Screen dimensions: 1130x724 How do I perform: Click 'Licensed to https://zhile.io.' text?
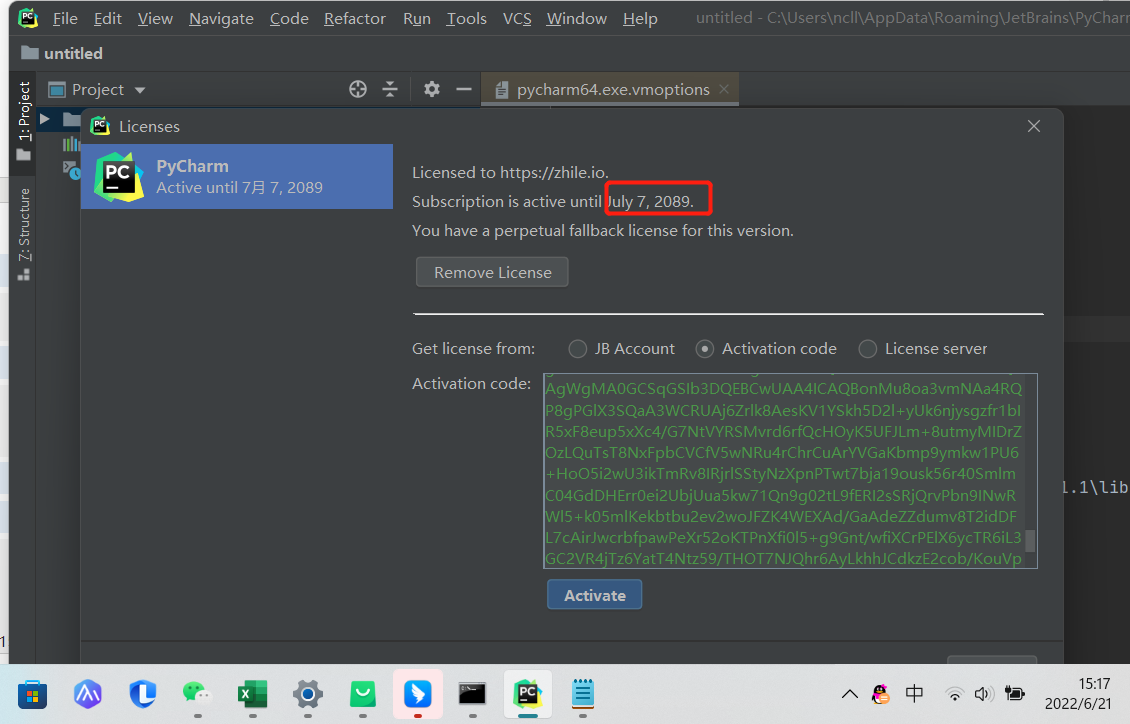(x=510, y=173)
